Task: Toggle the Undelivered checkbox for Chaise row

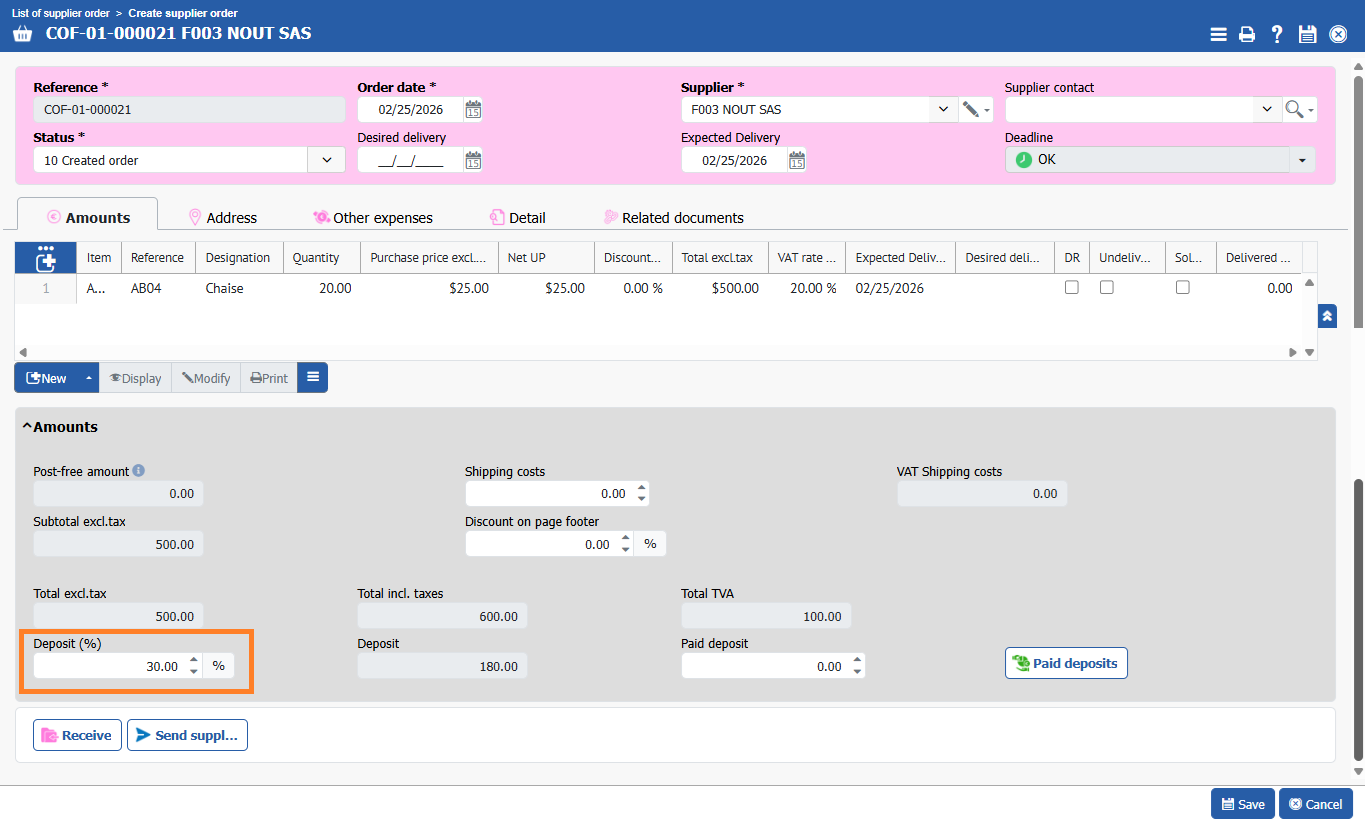Action: 1107,287
